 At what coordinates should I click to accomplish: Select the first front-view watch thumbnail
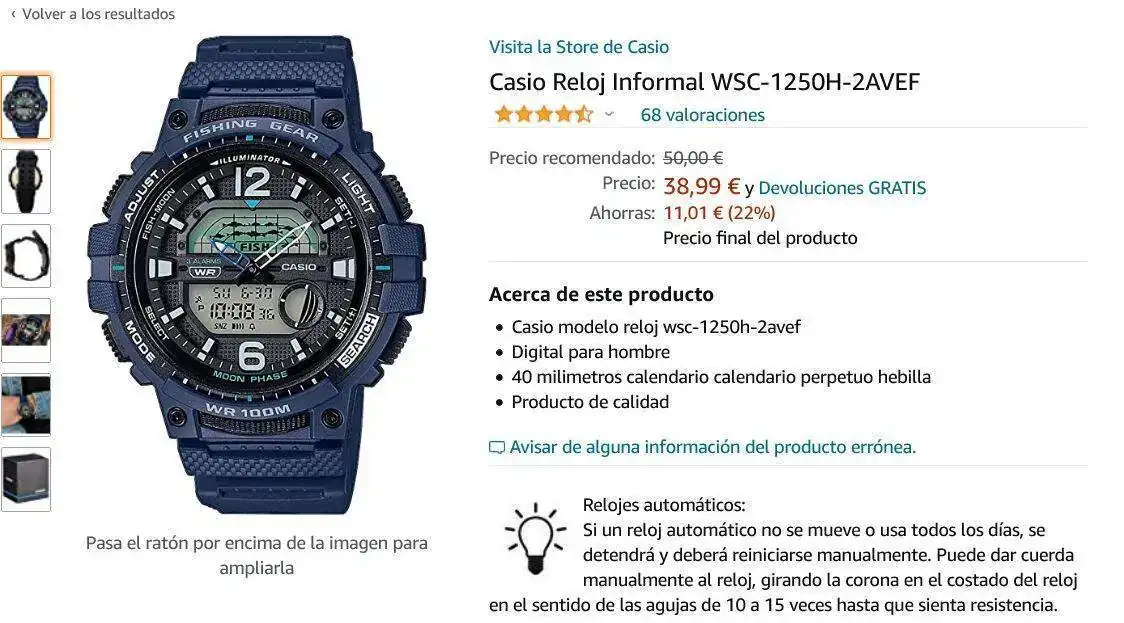(27, 107)
